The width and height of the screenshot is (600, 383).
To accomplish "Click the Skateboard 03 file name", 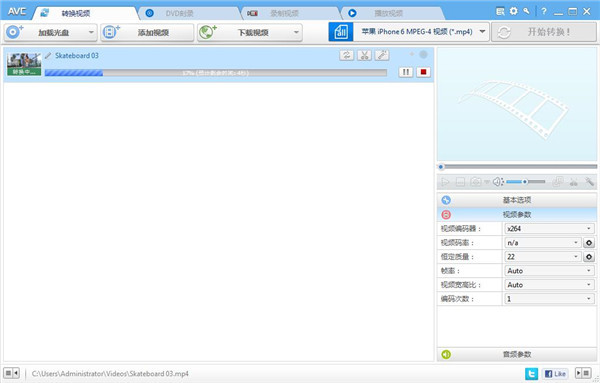I will pos(77,56).
